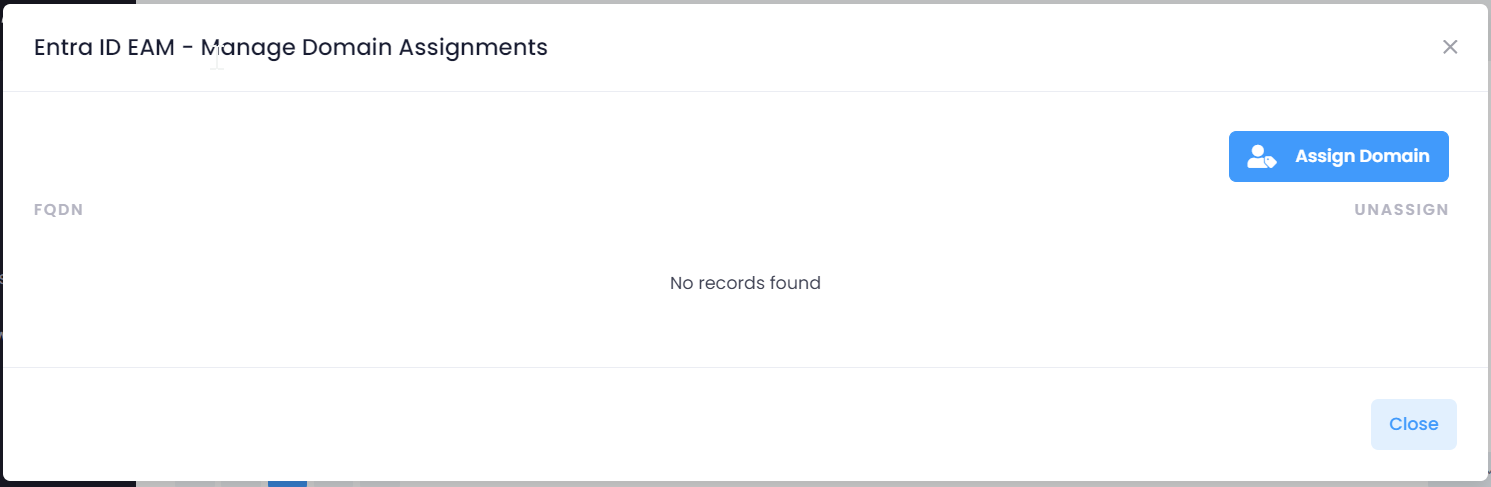Click the user-tag icon inside Assign Domain
The height and width of the screenshot is (487, 1491).
coord(1261,157)
